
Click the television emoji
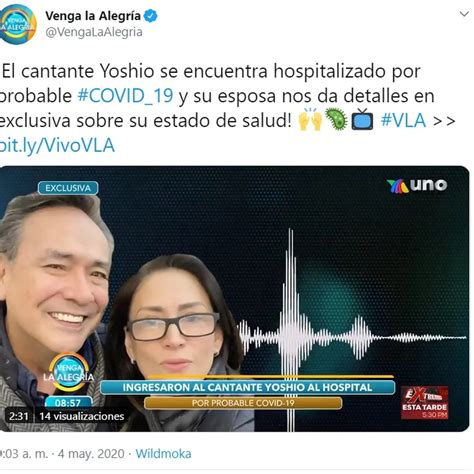(362, 119)
